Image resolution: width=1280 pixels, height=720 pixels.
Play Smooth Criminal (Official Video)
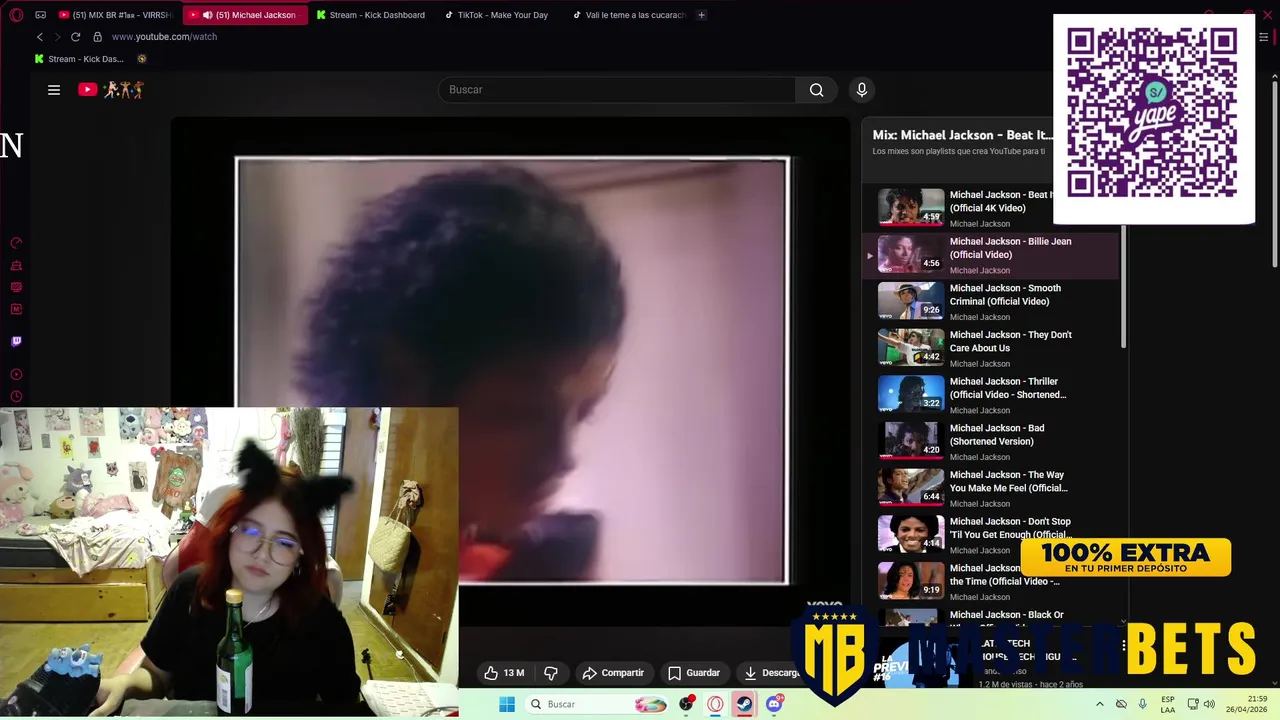coord(990,301)
